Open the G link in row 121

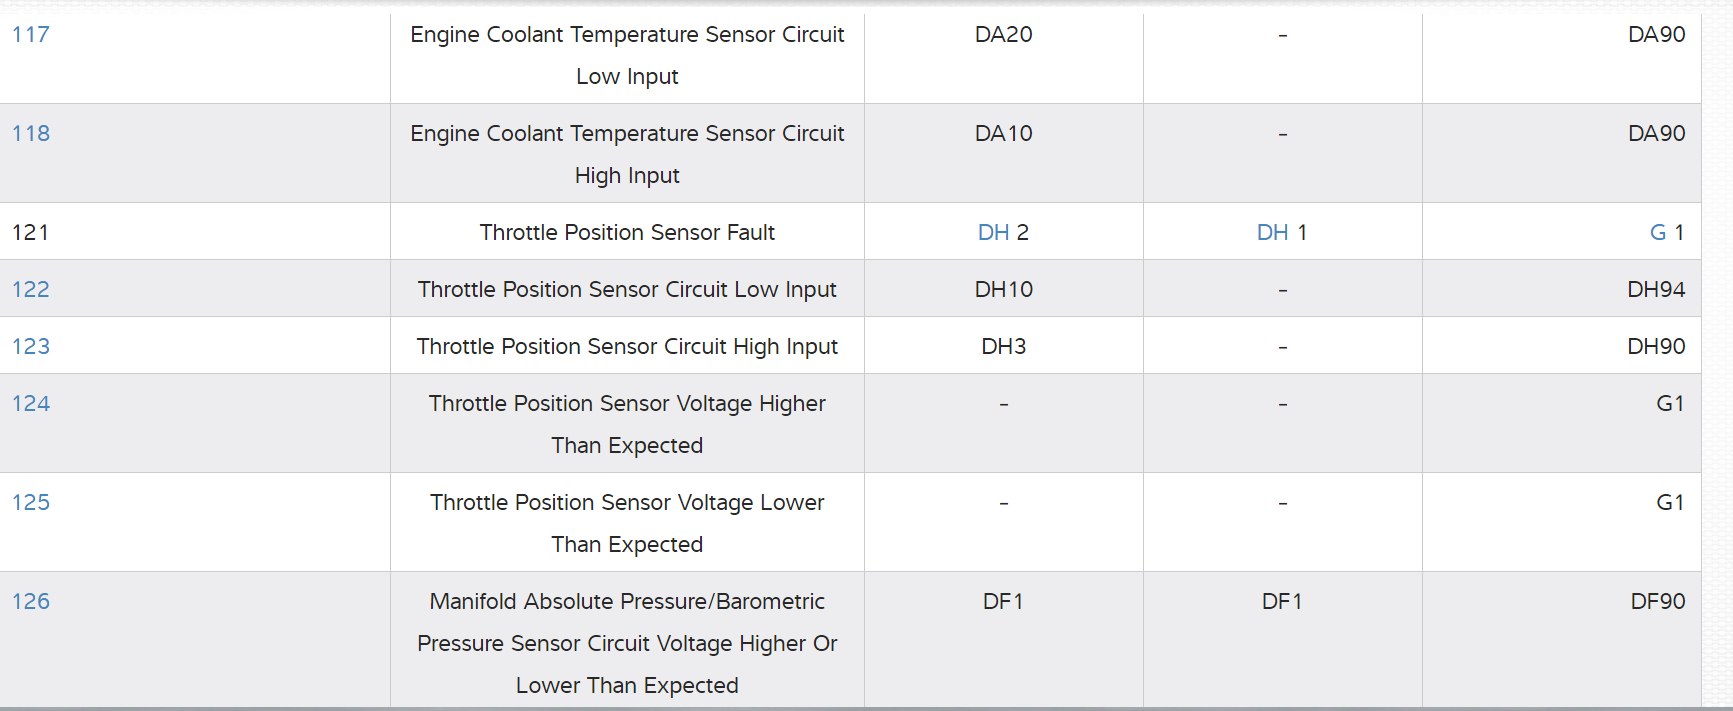point(1657,233)
